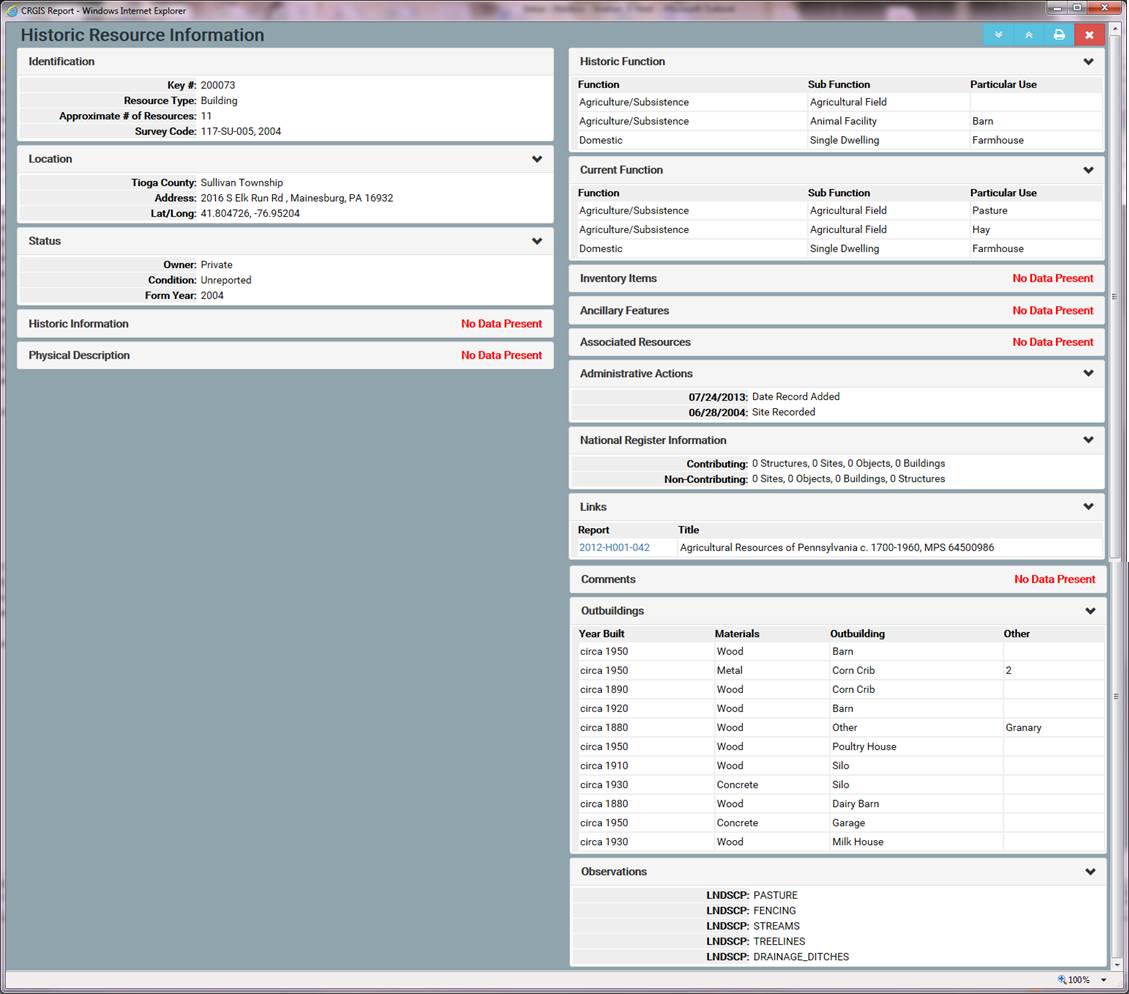The height and width of the screenshot is (994, 1129).
Task: Open the zoom level dropdown arrow
Action: coord(1104,980)
